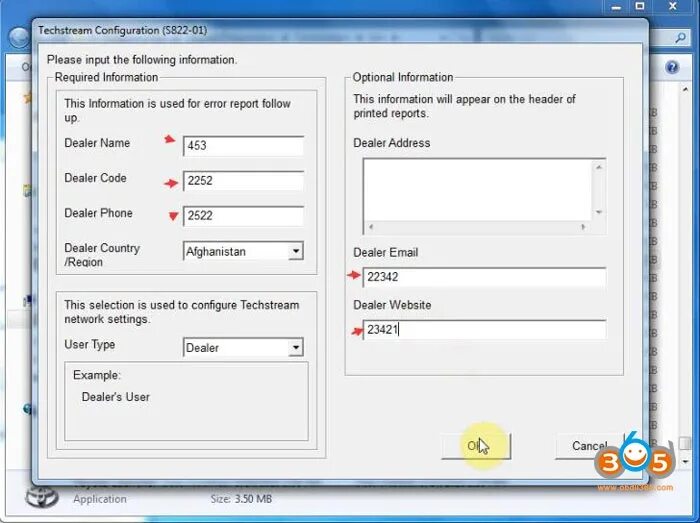The width and height of the screenshot is (700, 523).
Task: Click inside the Dealer Address text area
Action: pyautogui.click(x=478, y=191)
